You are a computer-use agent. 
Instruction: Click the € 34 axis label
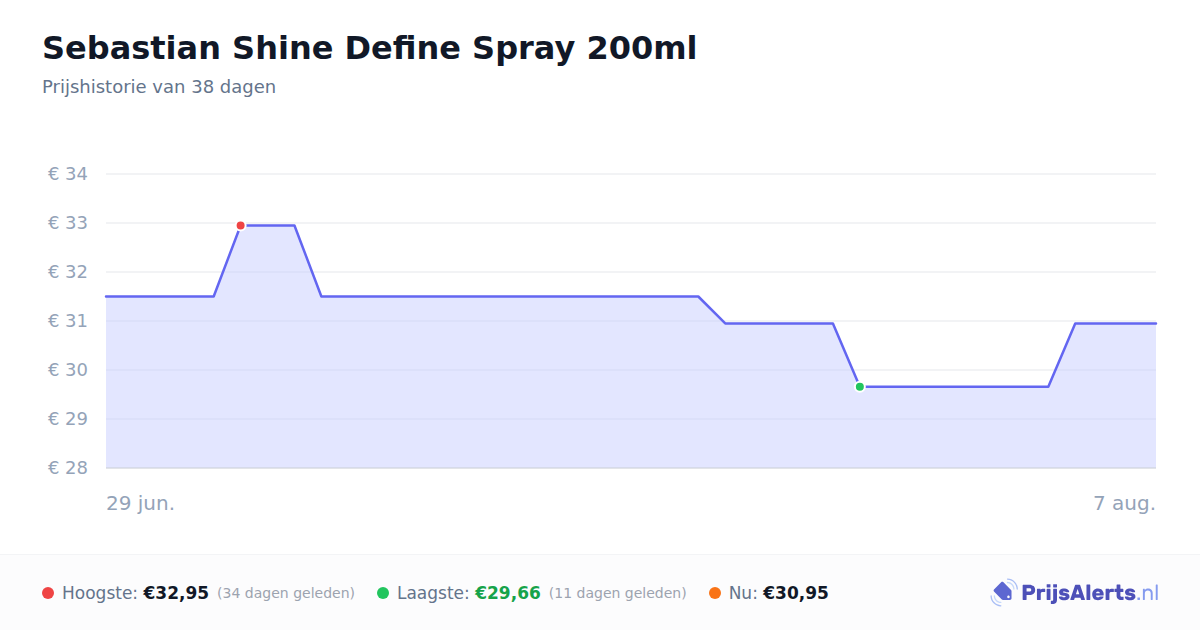point(68,174)
